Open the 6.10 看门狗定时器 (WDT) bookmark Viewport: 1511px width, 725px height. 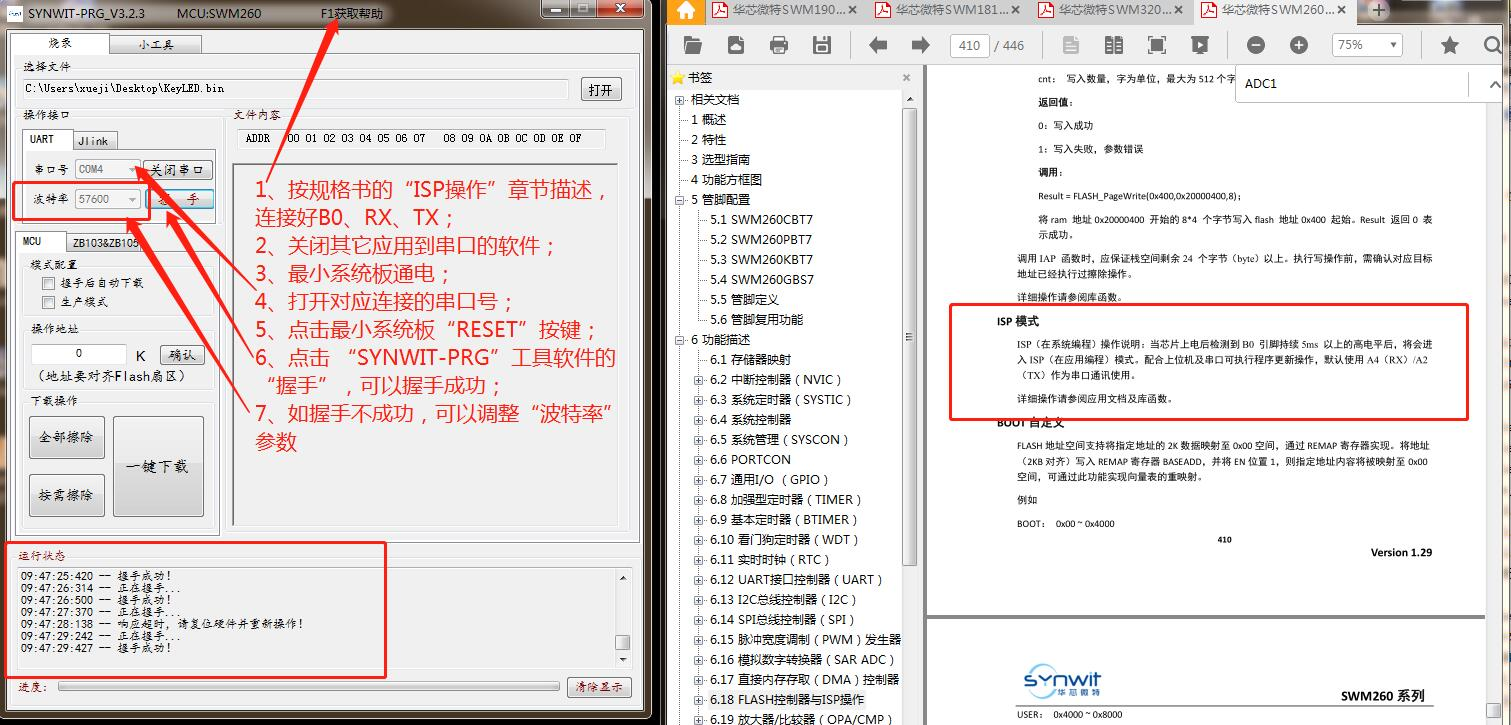click(x=785, y=540)
